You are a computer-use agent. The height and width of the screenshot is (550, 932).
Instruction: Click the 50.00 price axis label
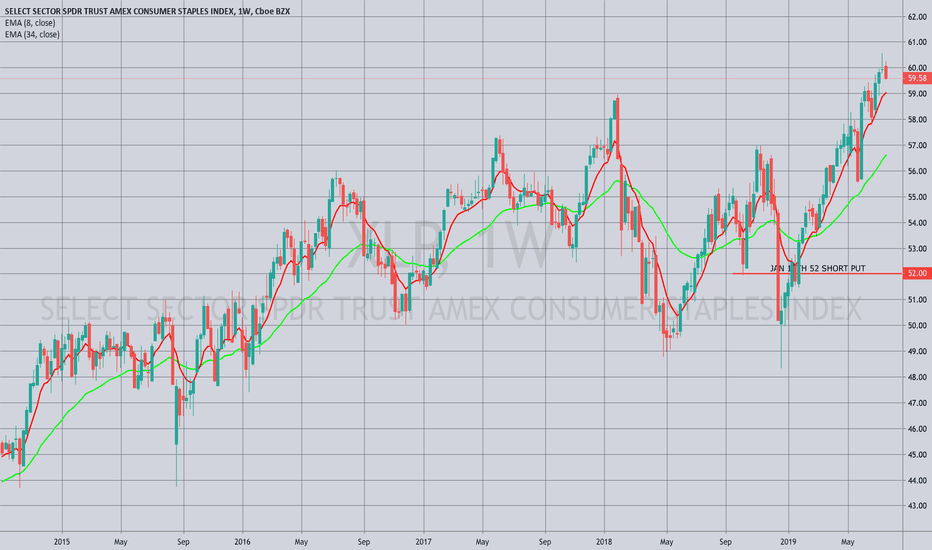click(917, 326)
